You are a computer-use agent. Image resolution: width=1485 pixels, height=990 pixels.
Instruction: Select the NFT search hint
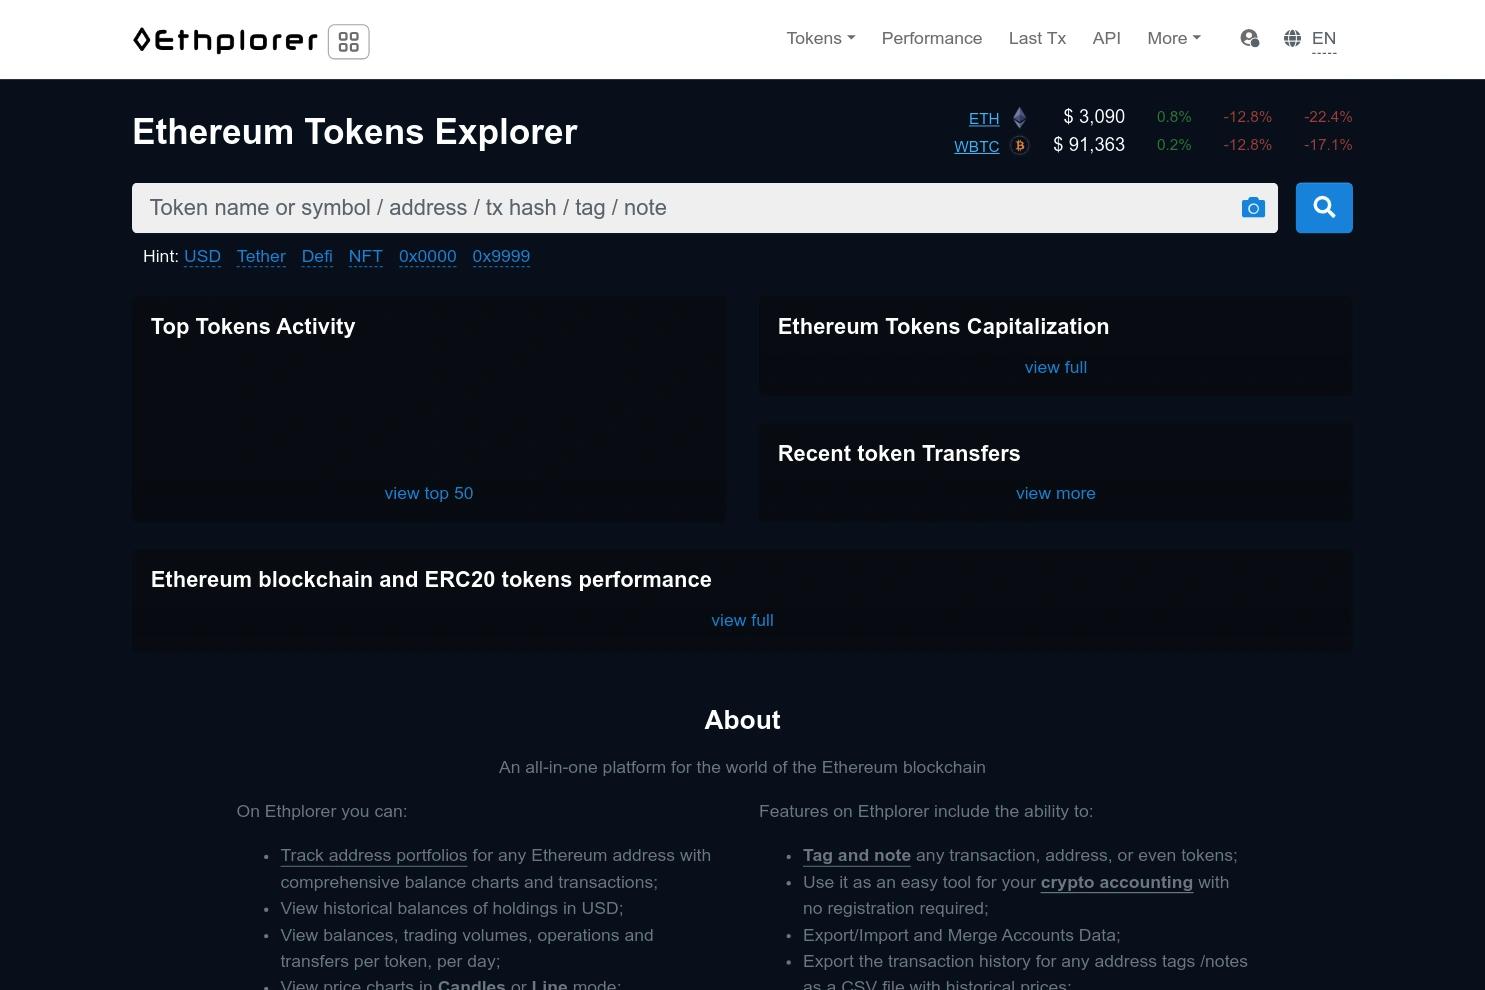point(365,257)
